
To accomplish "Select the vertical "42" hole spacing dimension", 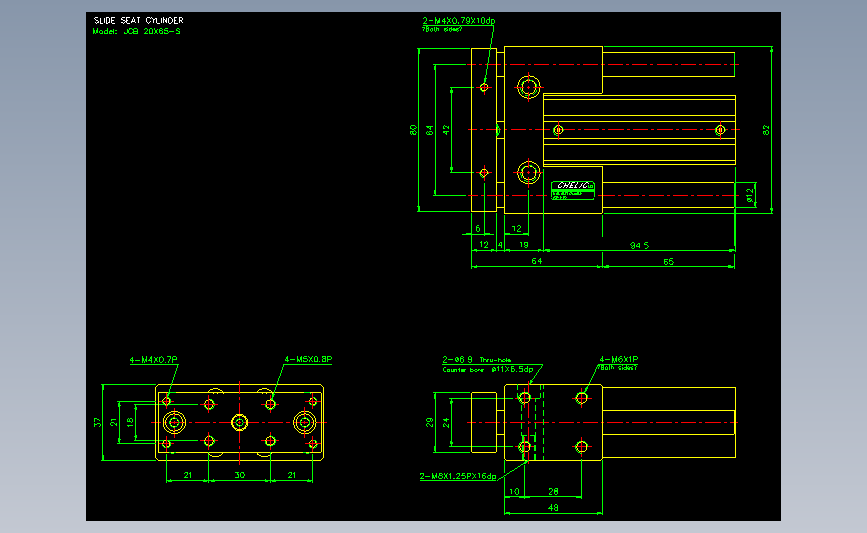I will coord(446,130).
